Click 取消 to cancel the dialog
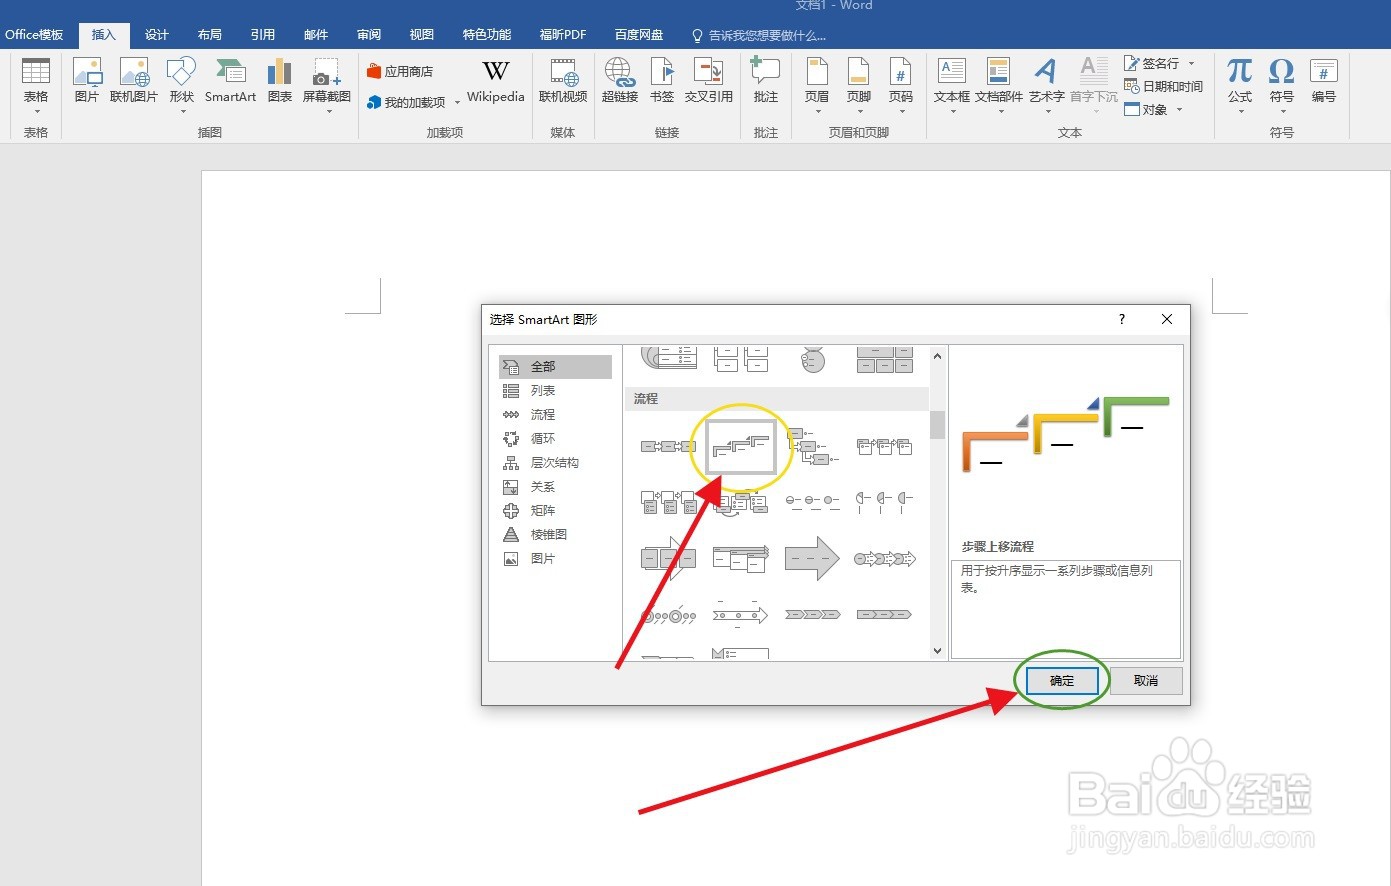Viewport: 1391px width, 886px height. coord(1146,681)
